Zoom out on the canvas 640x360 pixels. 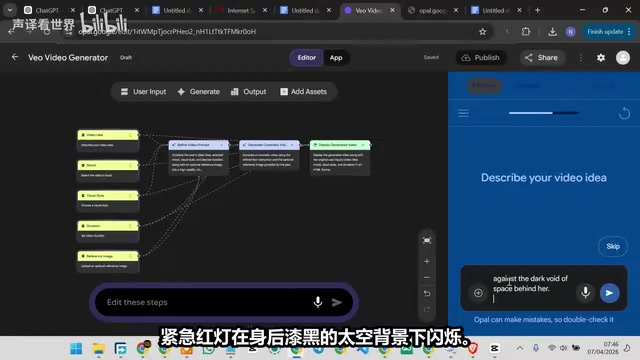(x=427, y=278)
